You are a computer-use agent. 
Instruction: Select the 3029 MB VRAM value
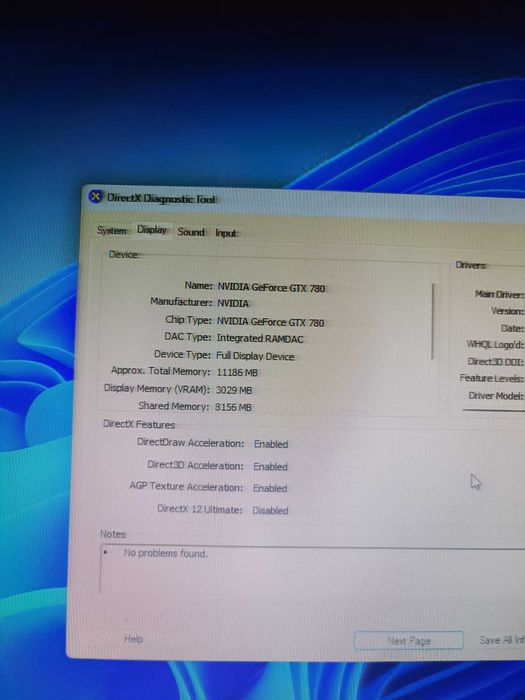coord(233,390)
